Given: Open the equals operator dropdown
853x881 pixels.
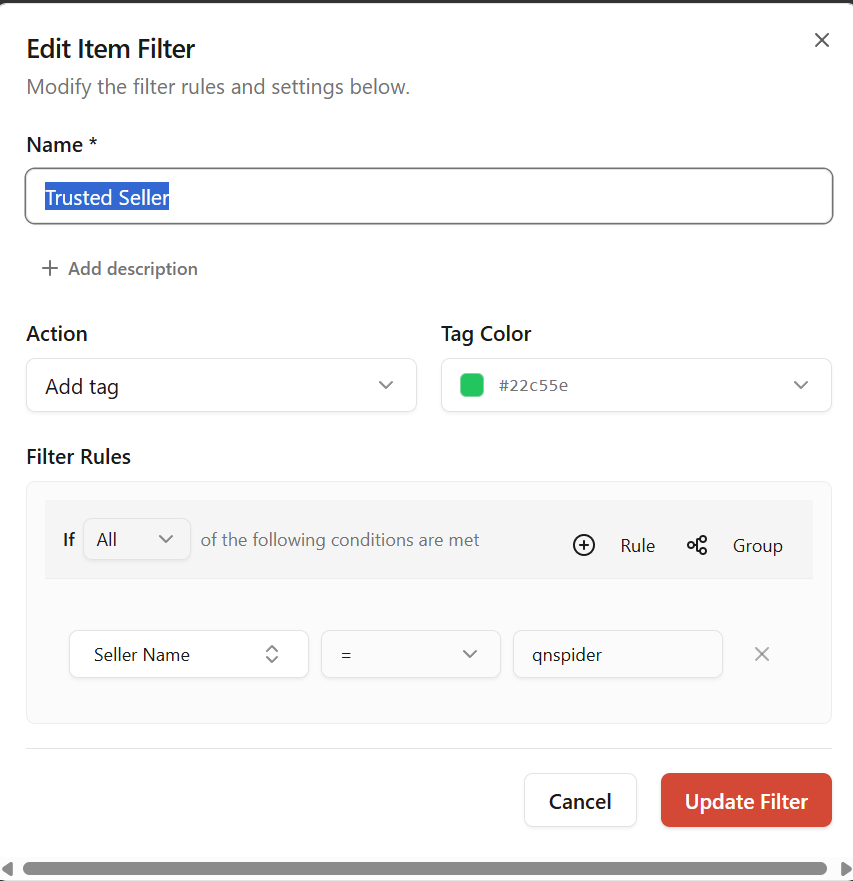Looking at the screenshot, I should tap(410, 654).
